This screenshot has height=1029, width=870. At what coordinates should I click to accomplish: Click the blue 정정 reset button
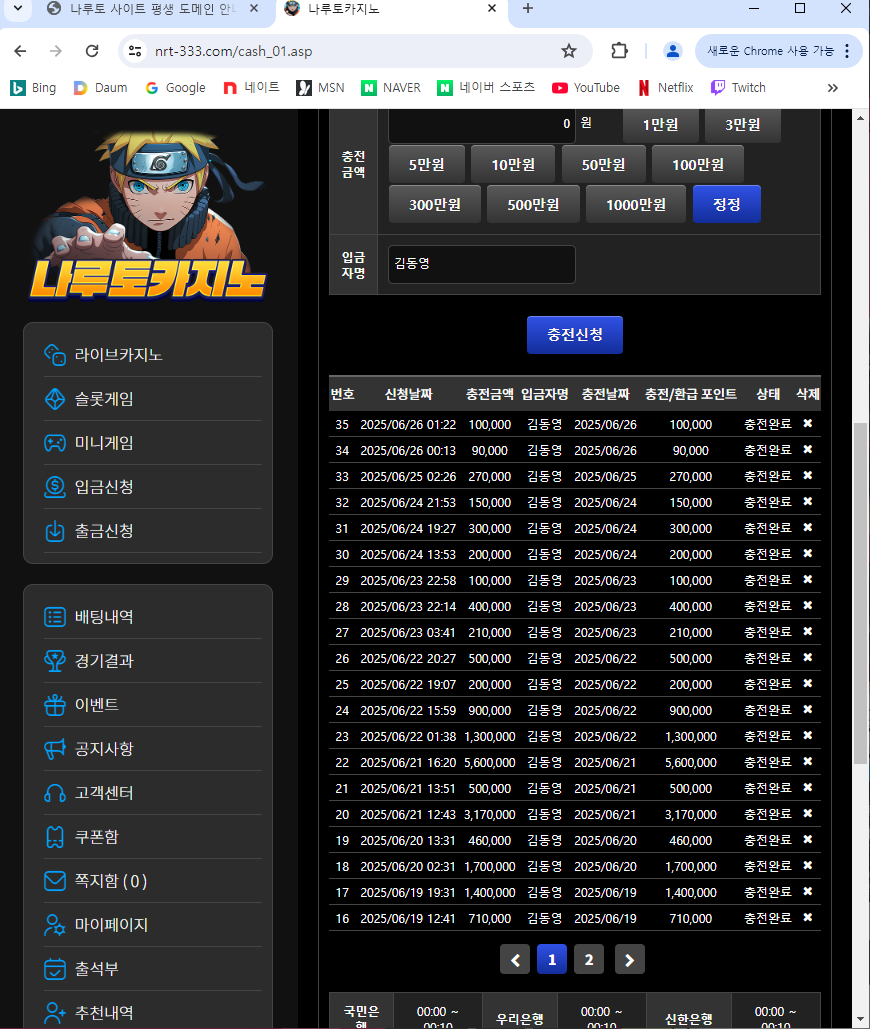(x=727, y=204)
